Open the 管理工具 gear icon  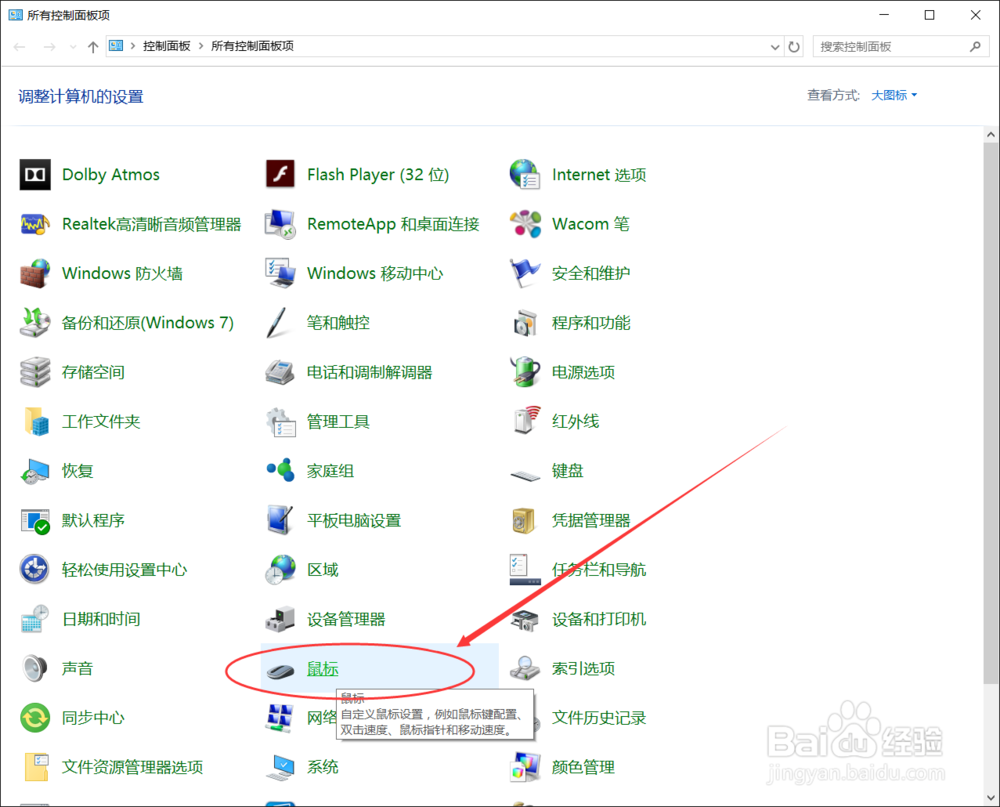tap(280, 421)
